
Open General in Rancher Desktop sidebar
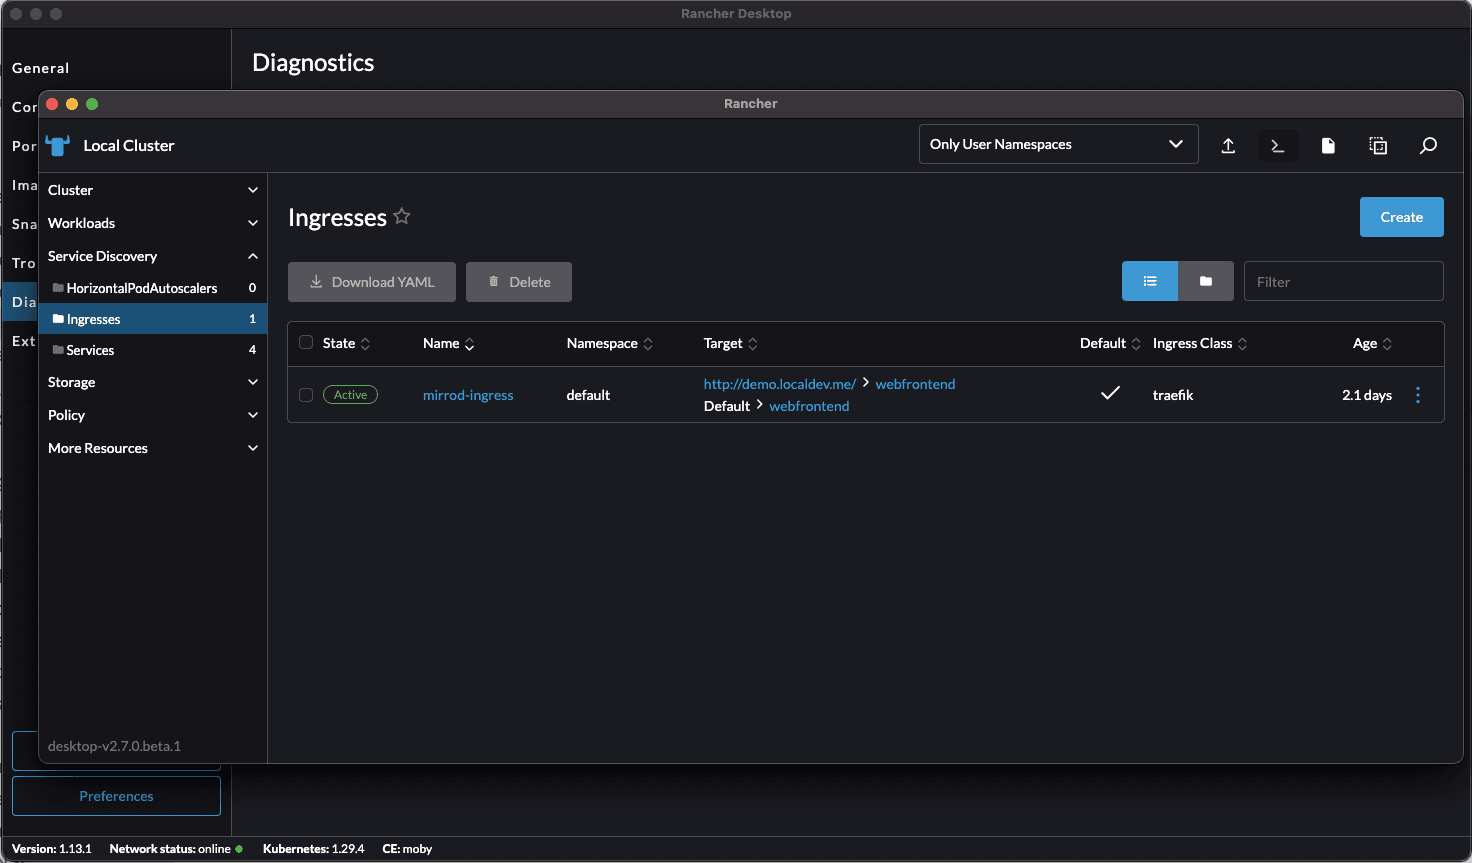pos(41,68)
